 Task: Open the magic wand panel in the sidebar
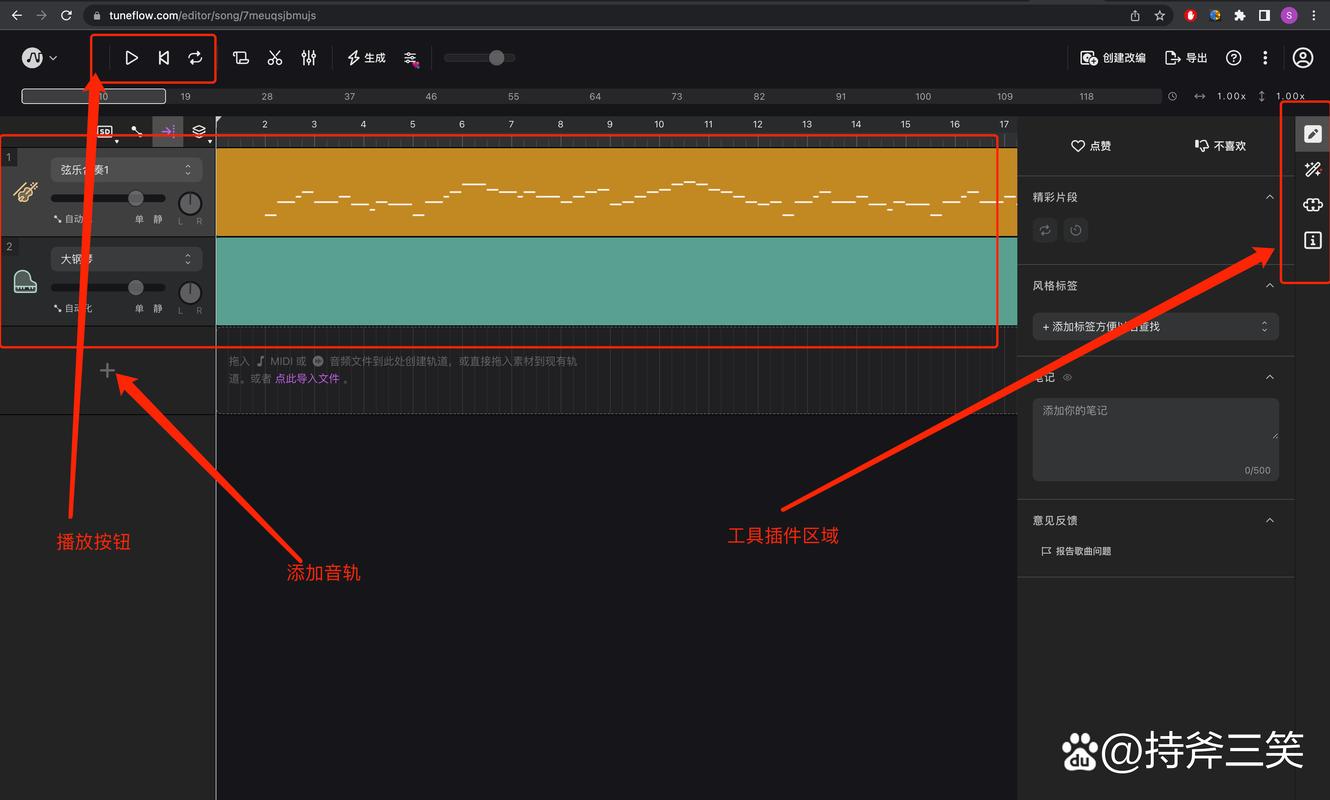(1313, 170)
